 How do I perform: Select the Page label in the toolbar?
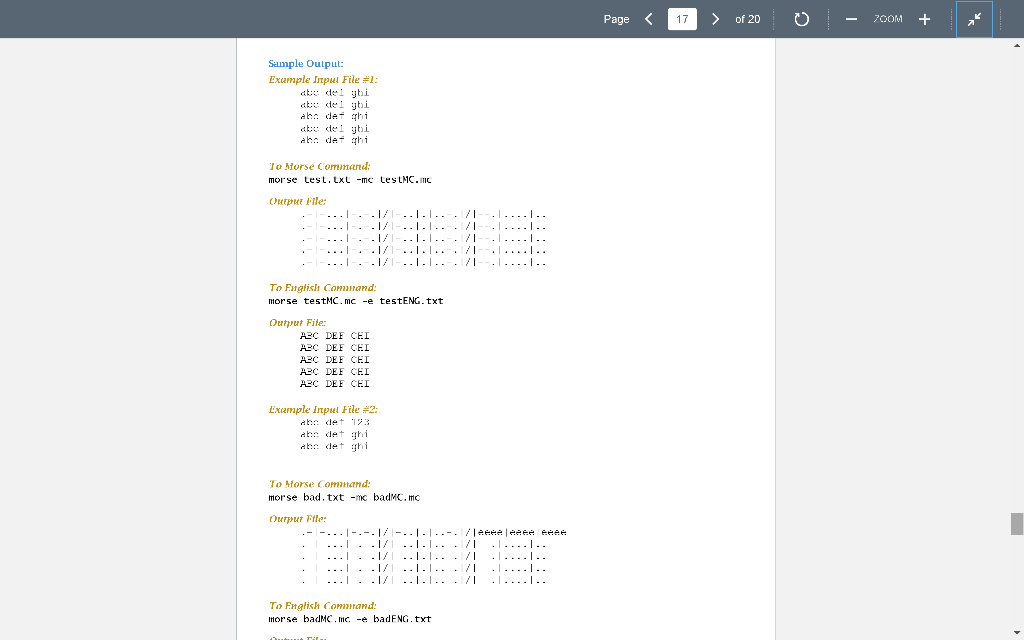(x=616, y=18)
